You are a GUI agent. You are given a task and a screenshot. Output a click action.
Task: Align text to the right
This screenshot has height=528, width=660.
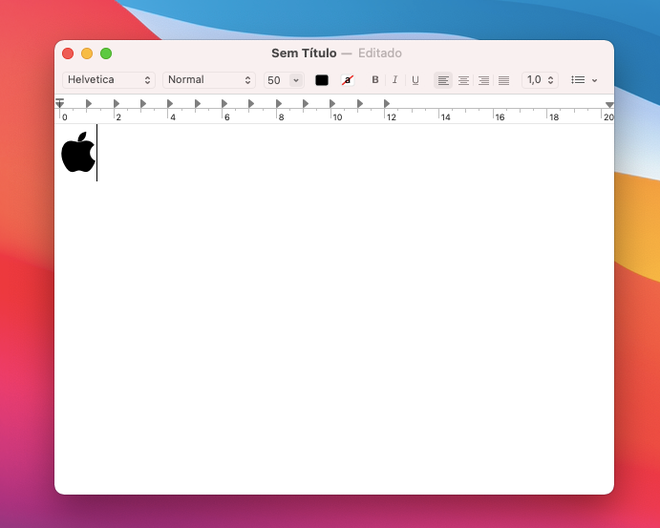click(484, 80)
